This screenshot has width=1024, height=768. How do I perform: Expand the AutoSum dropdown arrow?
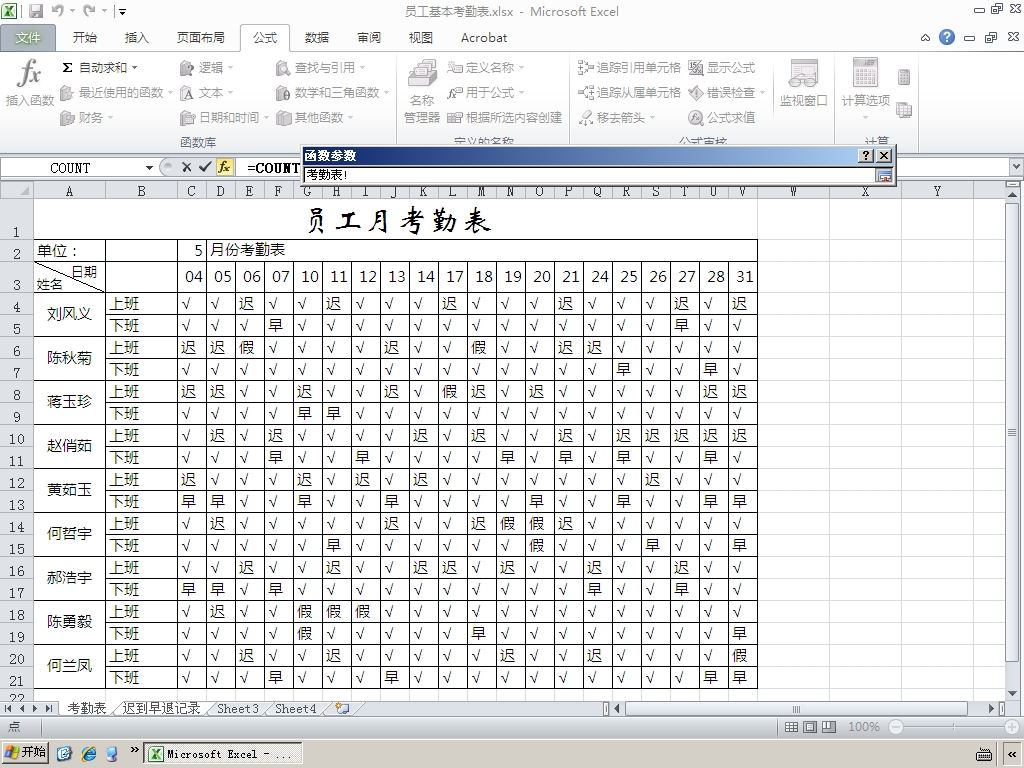point(135,67)
